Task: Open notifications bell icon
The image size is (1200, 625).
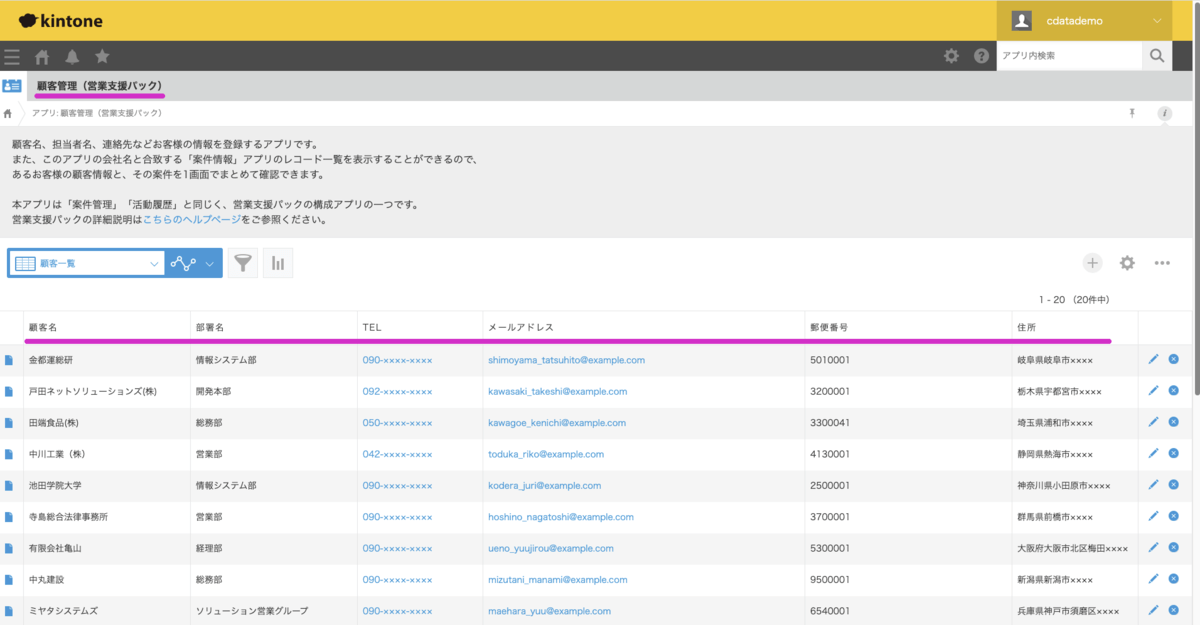Action: pos(72,56)
